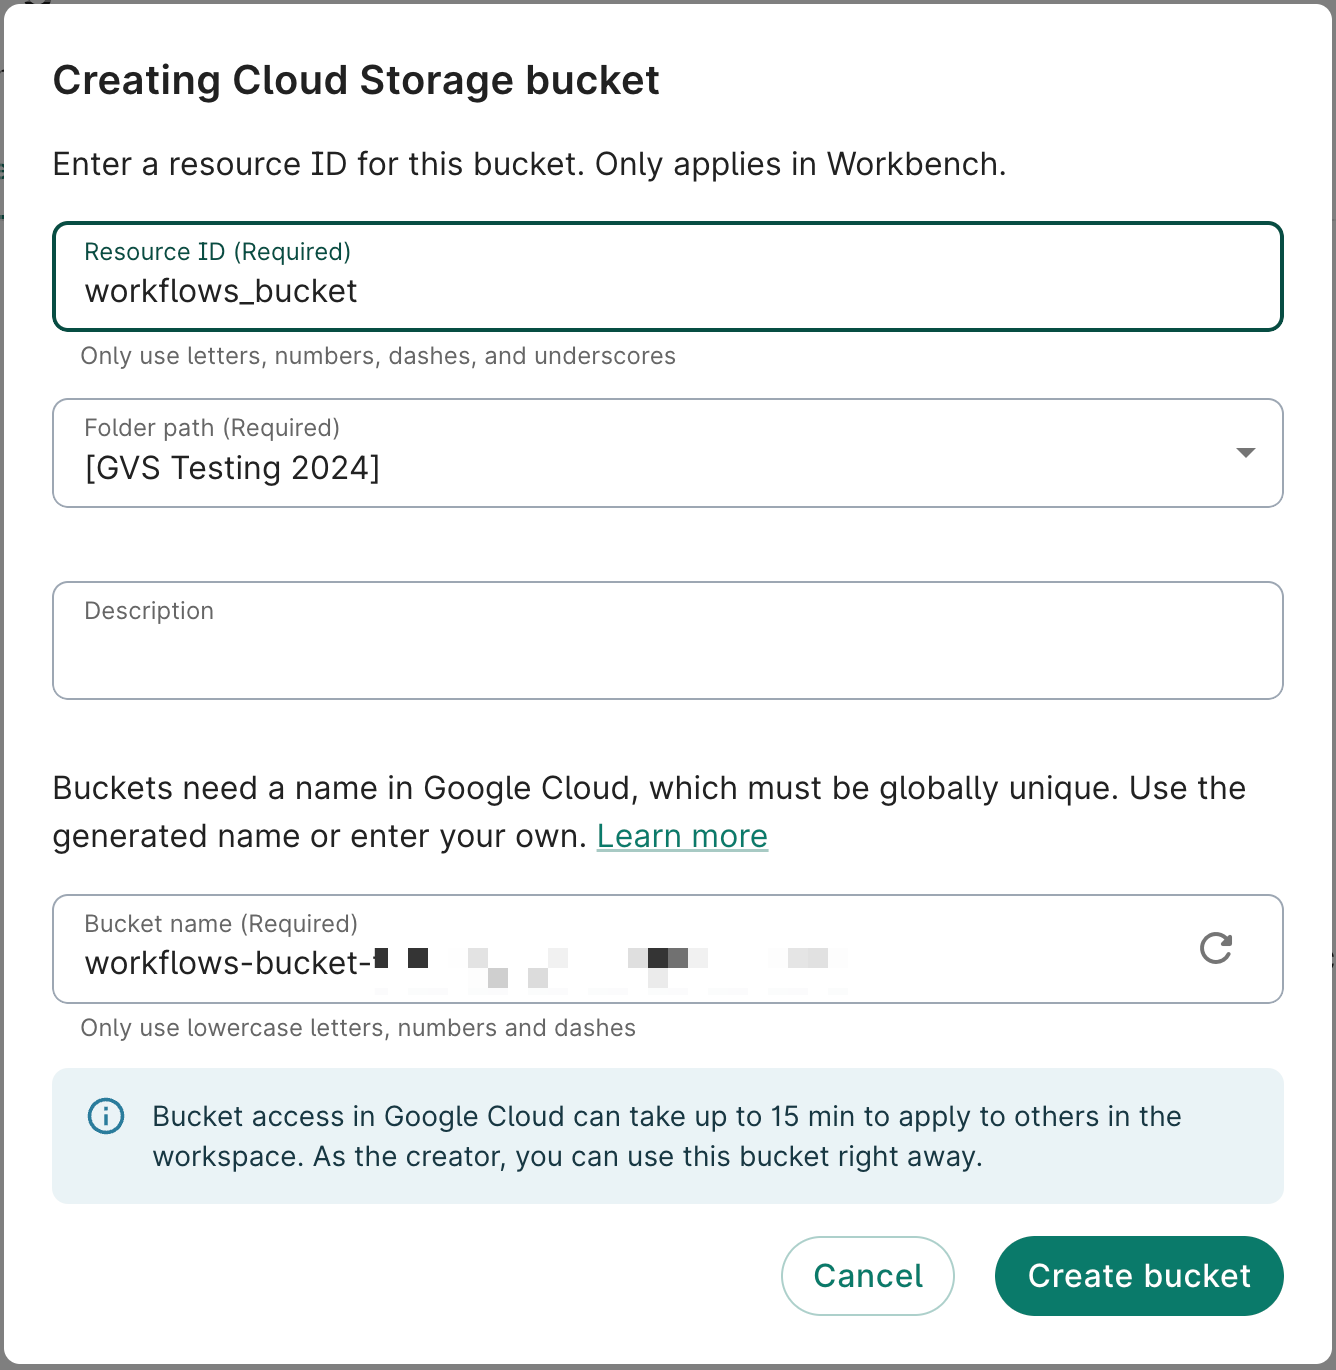Focus the Description text area
The height and width of the screenshot is (1370, 1336).
point(668,640)
